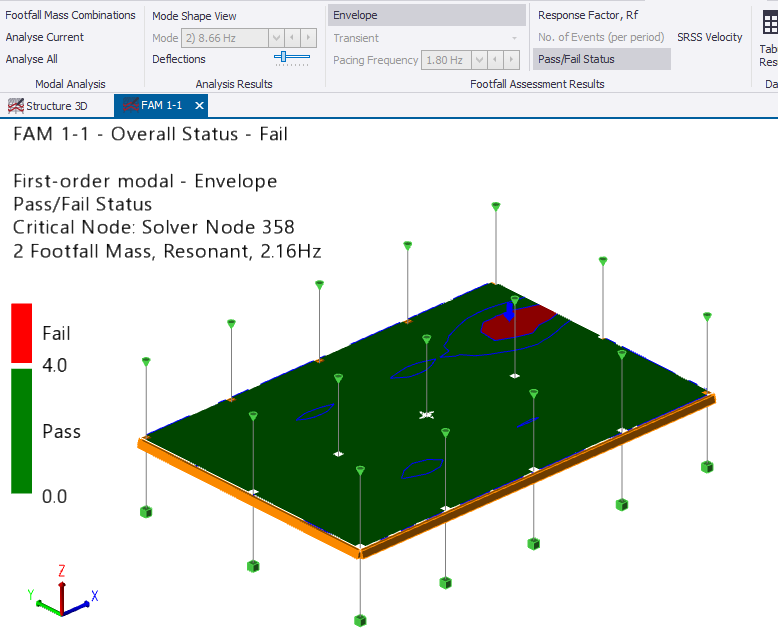The image size is (778, 639).
Task: Open the Mode frequency dropdown
Action: (276, 38)
